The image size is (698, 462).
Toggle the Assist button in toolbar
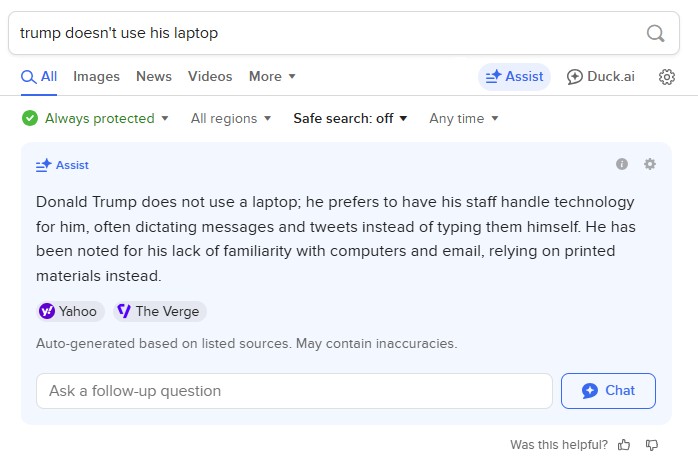514,77
